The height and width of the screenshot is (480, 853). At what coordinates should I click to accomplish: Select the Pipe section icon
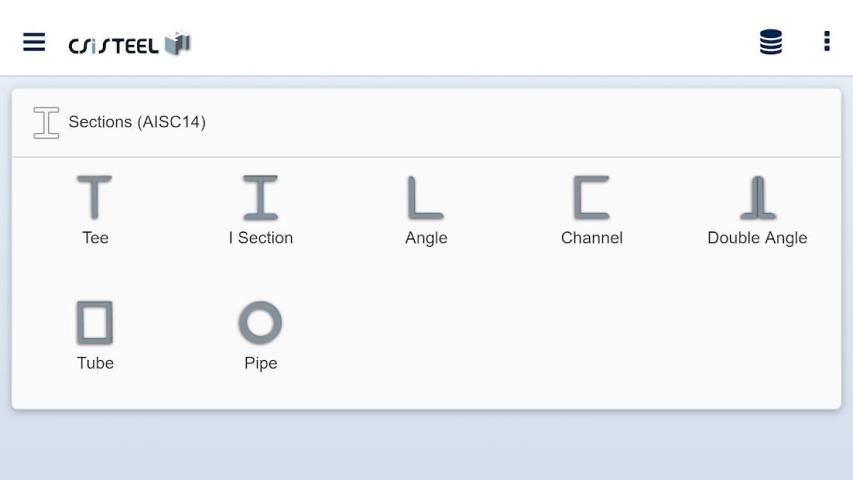point(260,322)
